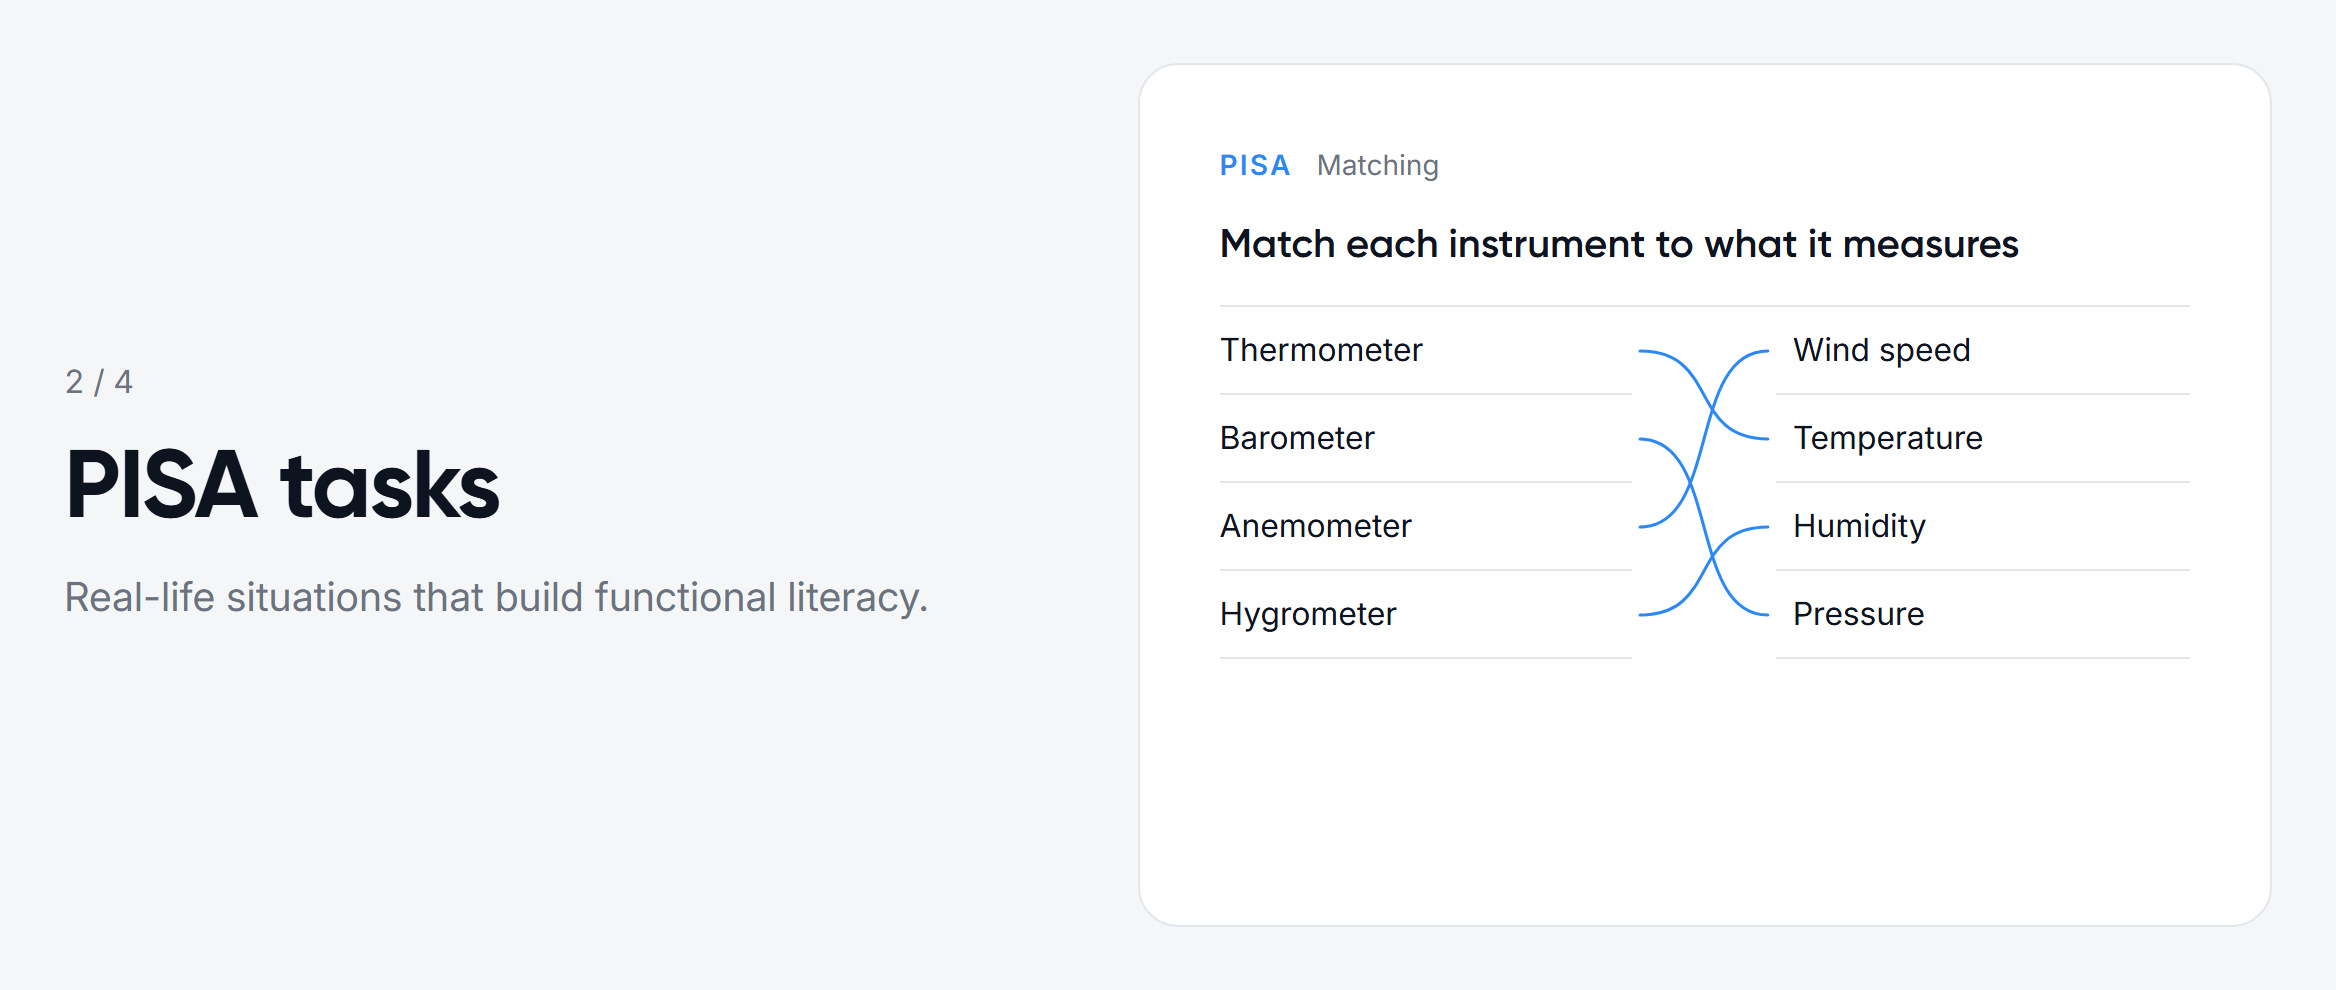This screenshot has width=2336, height=990.
Task: Click the functional literacy subtitle text
Action: pyautogui.click(x=496, y=598)
